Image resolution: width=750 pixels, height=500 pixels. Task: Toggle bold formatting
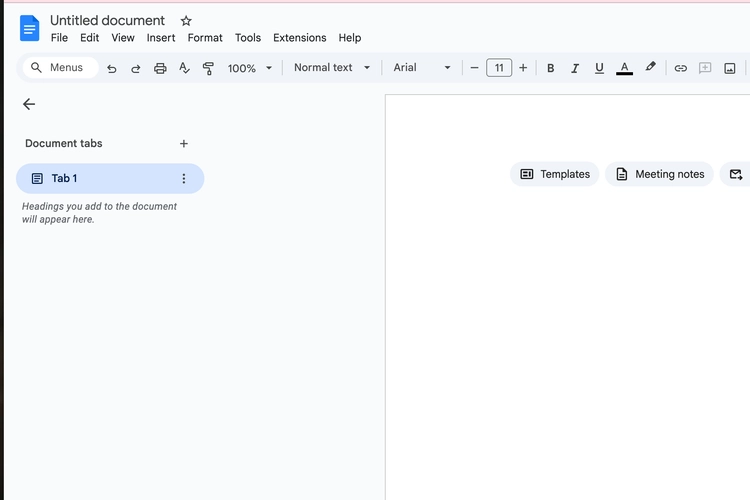coord(550,68)
